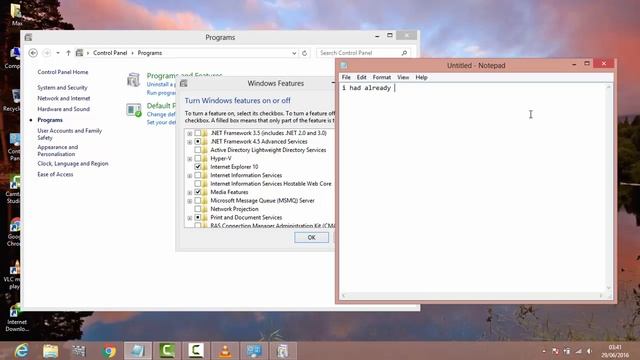
Task: Expand the Print and Document Services node
Action: pyautogui.click(x=189, y=218)
